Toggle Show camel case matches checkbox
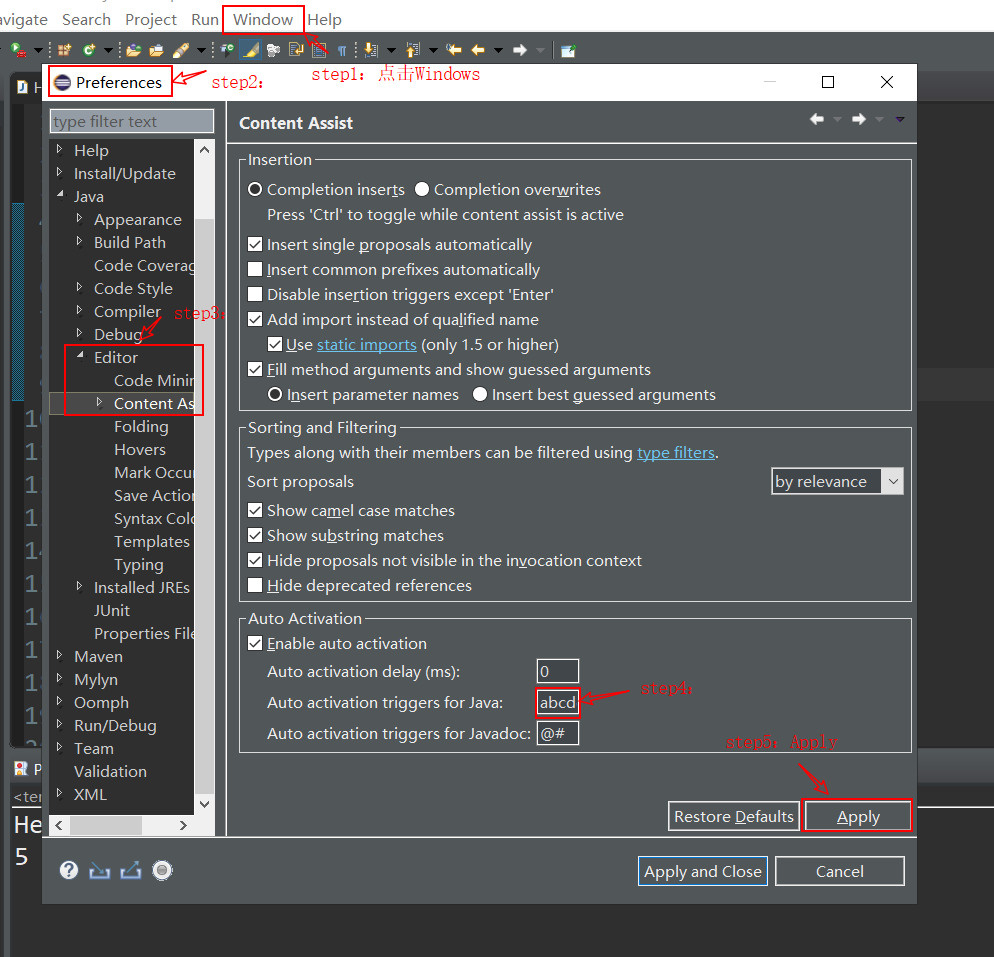 [255, 510]
